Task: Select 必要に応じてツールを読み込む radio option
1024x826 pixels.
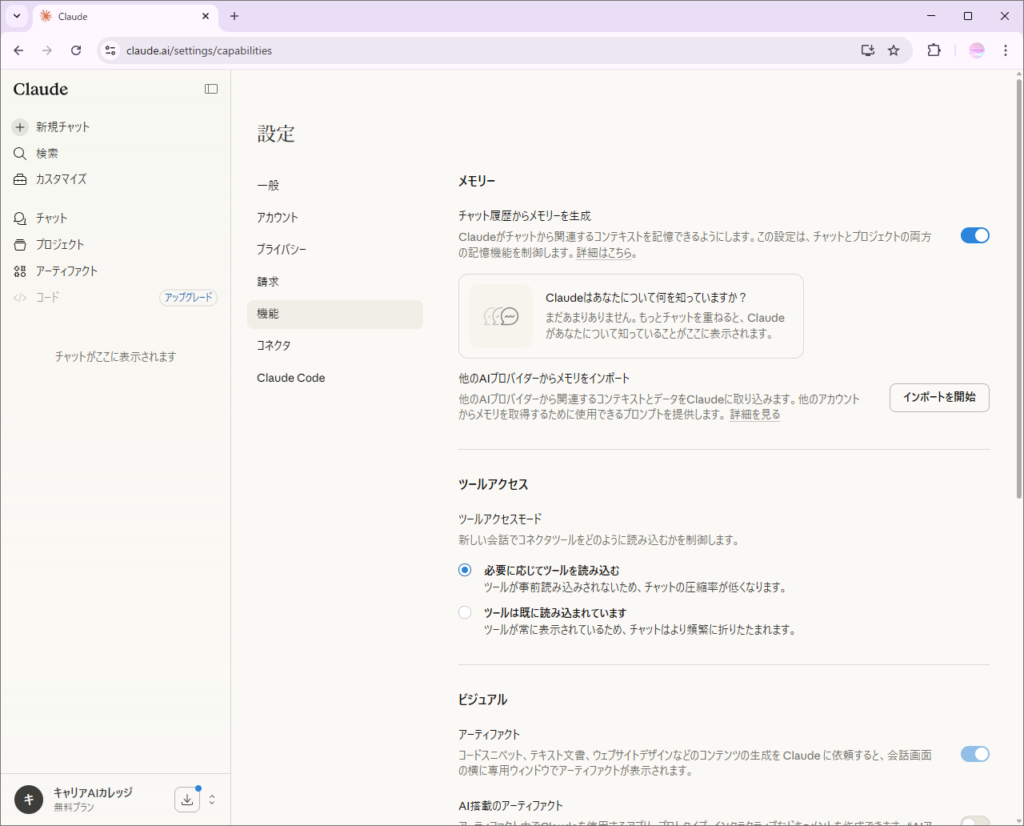Action: point(465,570)
